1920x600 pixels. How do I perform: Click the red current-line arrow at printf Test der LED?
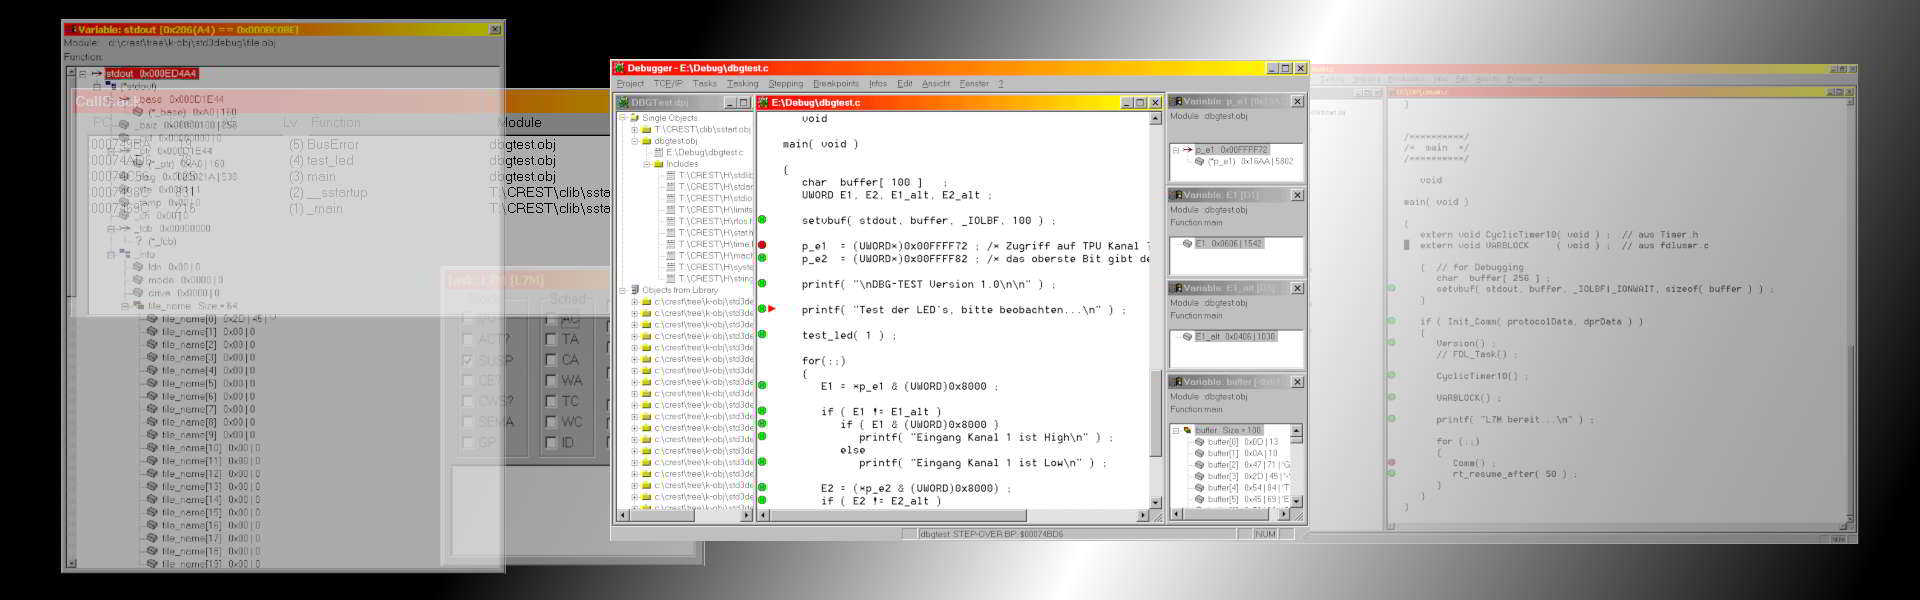771,309
